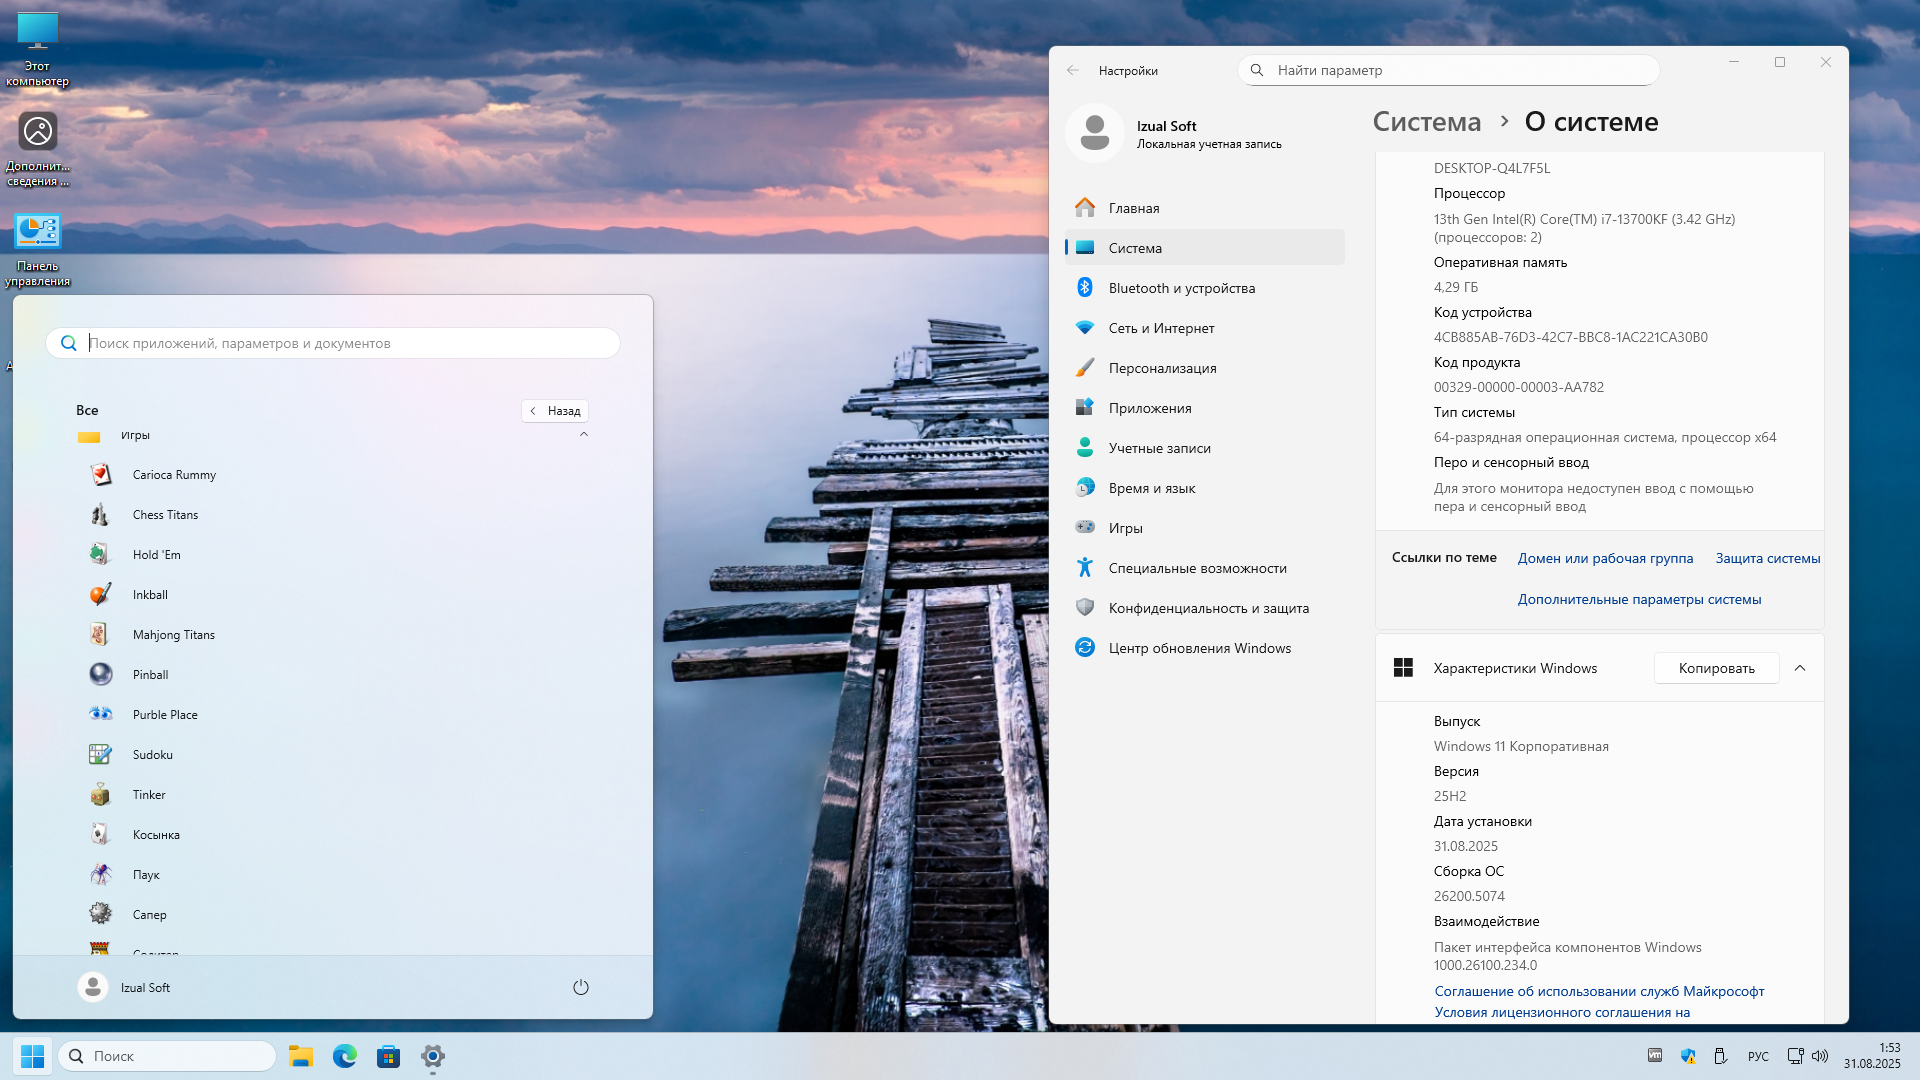Open Purble Place icon

[100, 715]
